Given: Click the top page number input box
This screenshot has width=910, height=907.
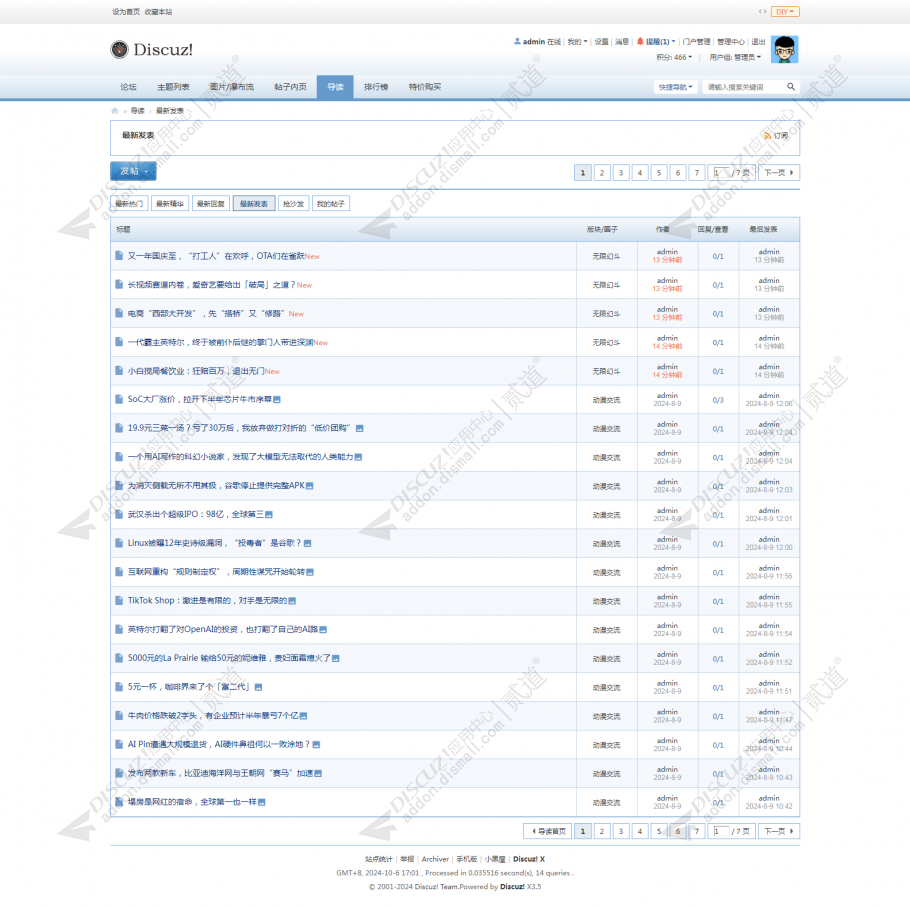Looking at the screenshot, I should (x=721, y=172).
